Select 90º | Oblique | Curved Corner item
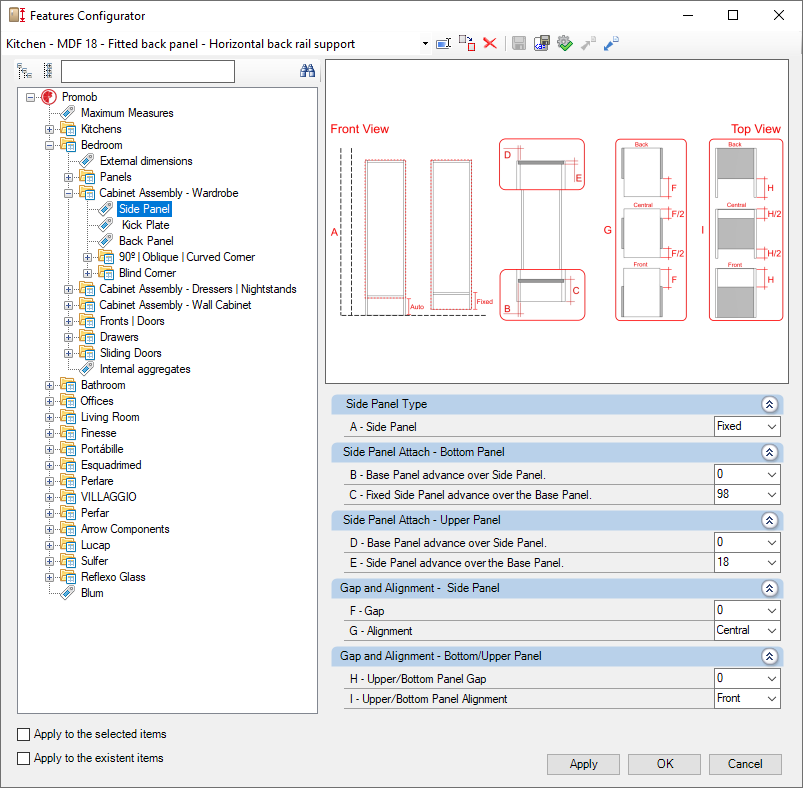Viewport: 803px width, 788px height. tap(187, 257)
